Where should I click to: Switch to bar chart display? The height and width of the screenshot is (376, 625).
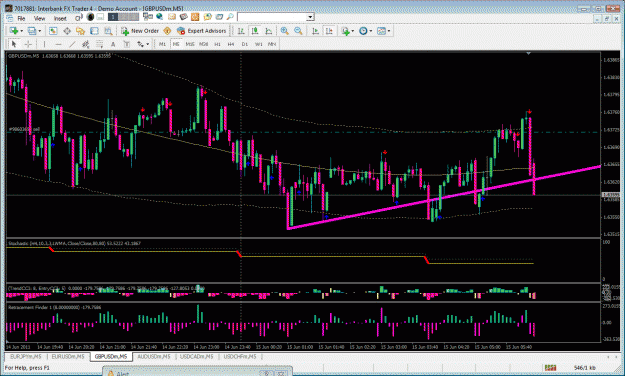[x=241, y=31]
